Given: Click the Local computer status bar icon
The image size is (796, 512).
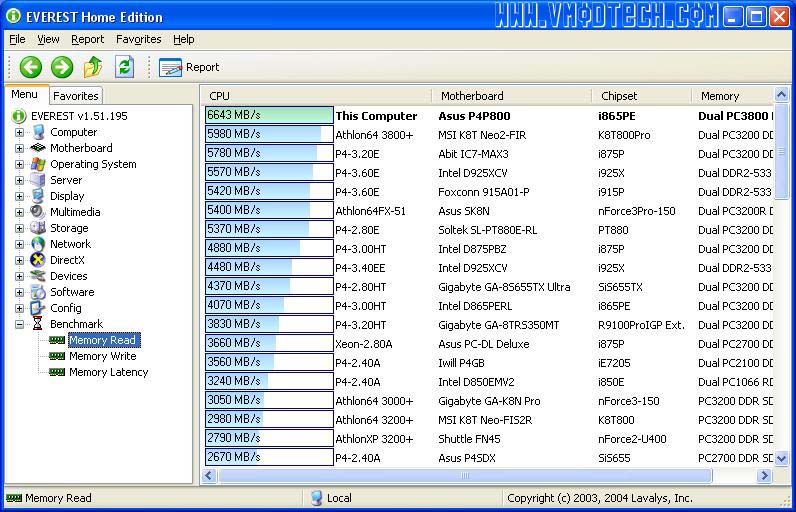Looking at the screenshot, I should click(317, 498).
